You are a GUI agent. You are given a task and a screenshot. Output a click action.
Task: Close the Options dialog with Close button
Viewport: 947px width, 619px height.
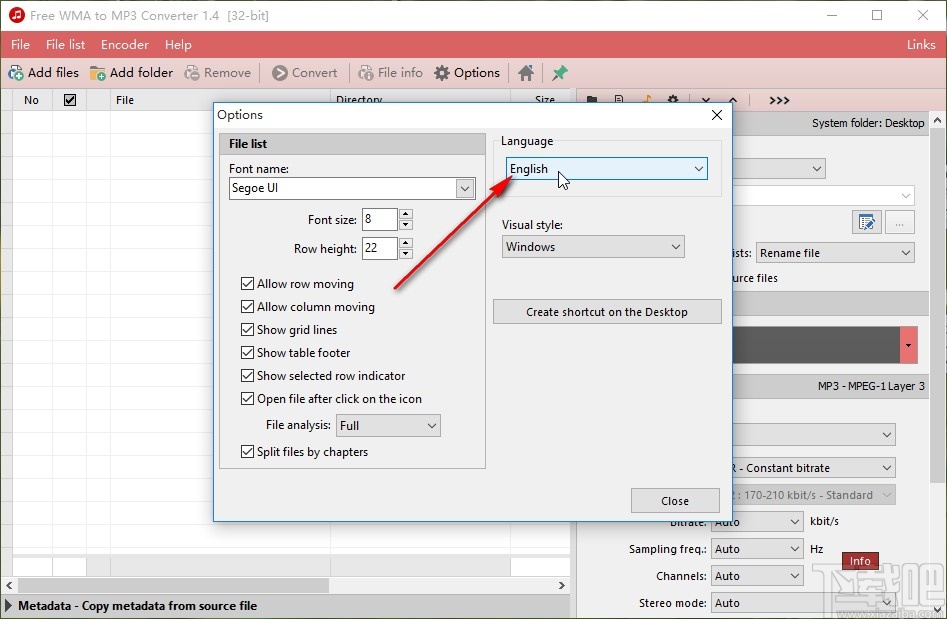[675, 500]
